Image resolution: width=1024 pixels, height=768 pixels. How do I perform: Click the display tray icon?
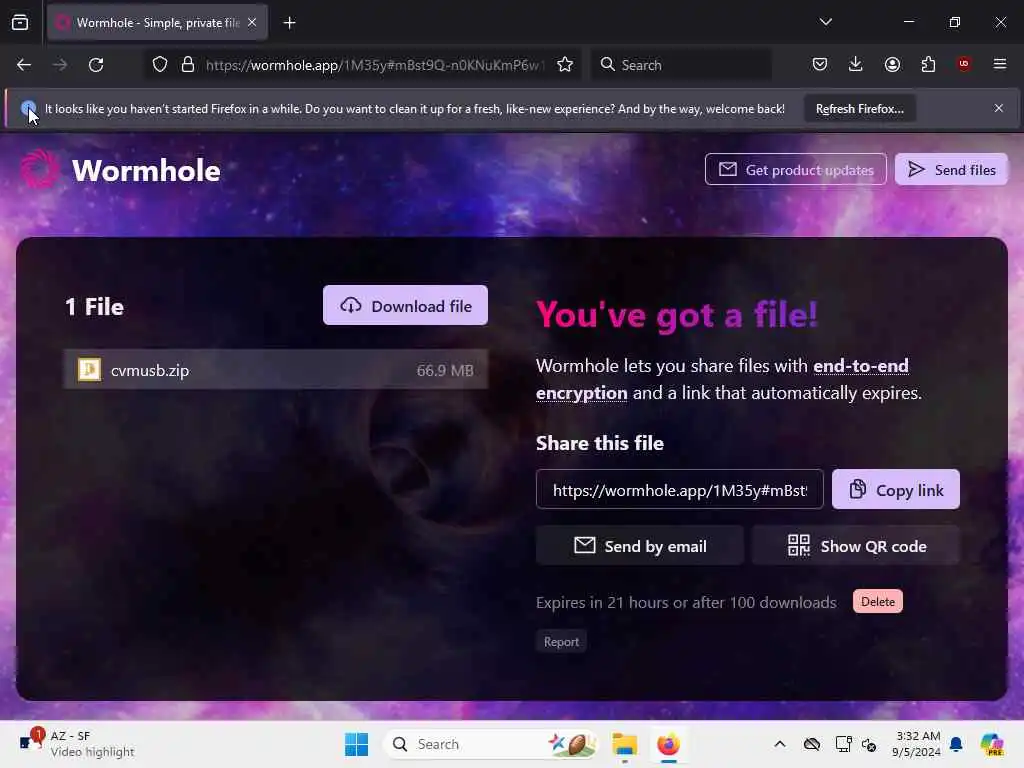point(843,744)
